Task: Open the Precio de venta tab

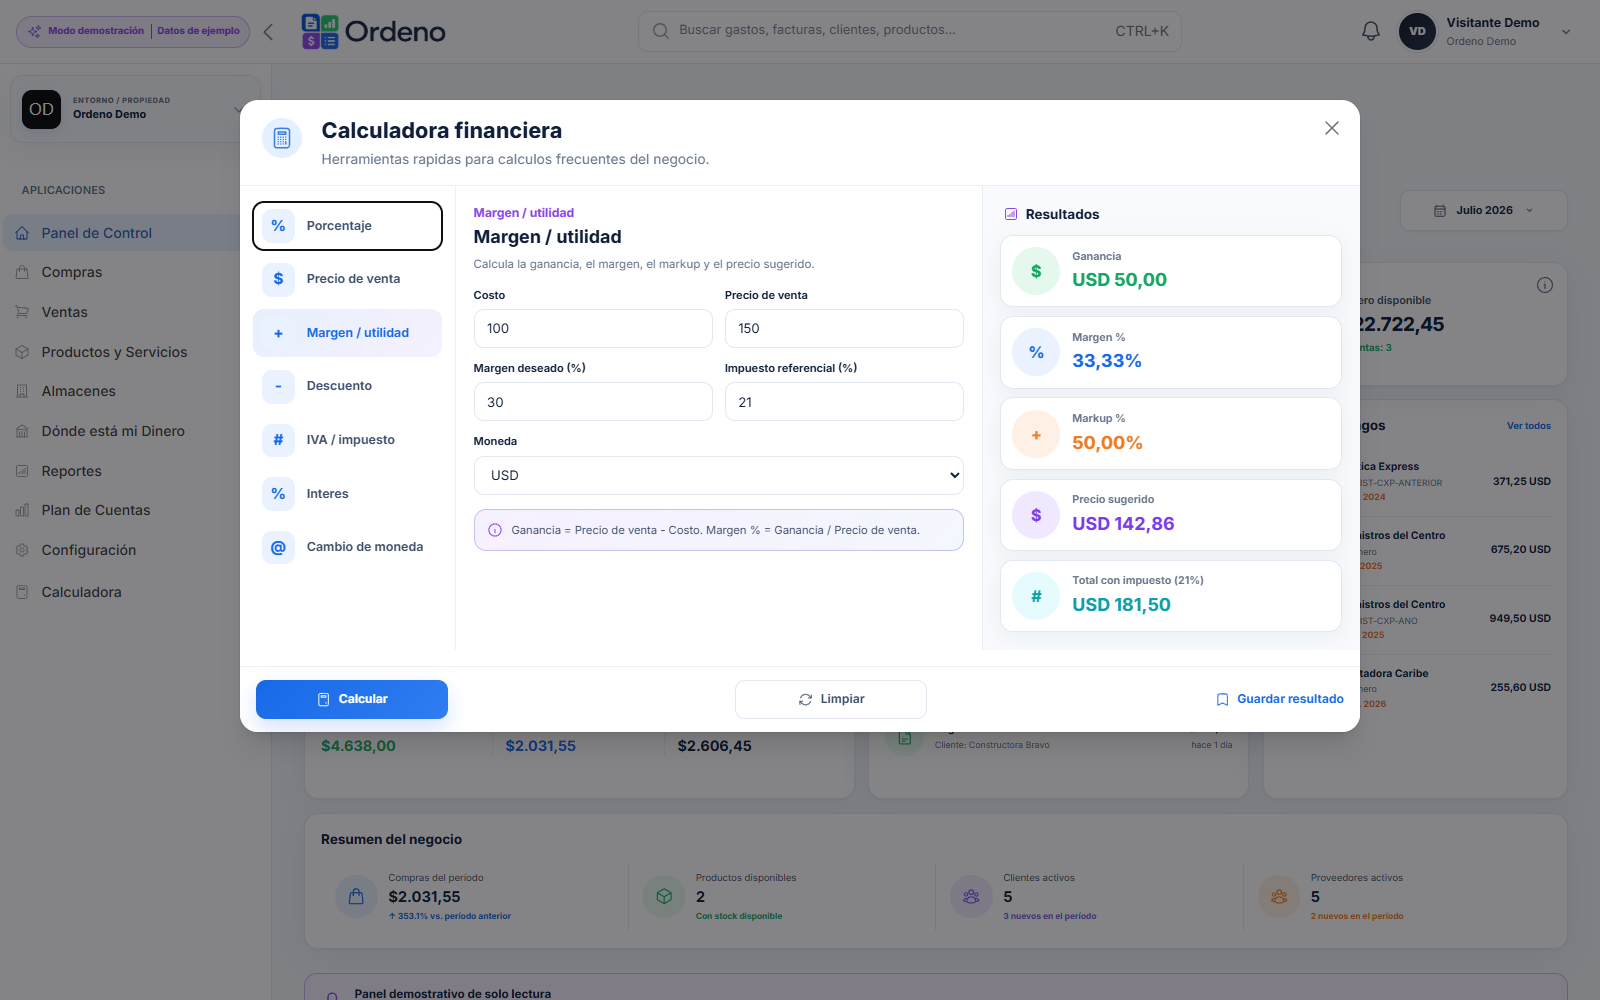Action: [347, 279]
